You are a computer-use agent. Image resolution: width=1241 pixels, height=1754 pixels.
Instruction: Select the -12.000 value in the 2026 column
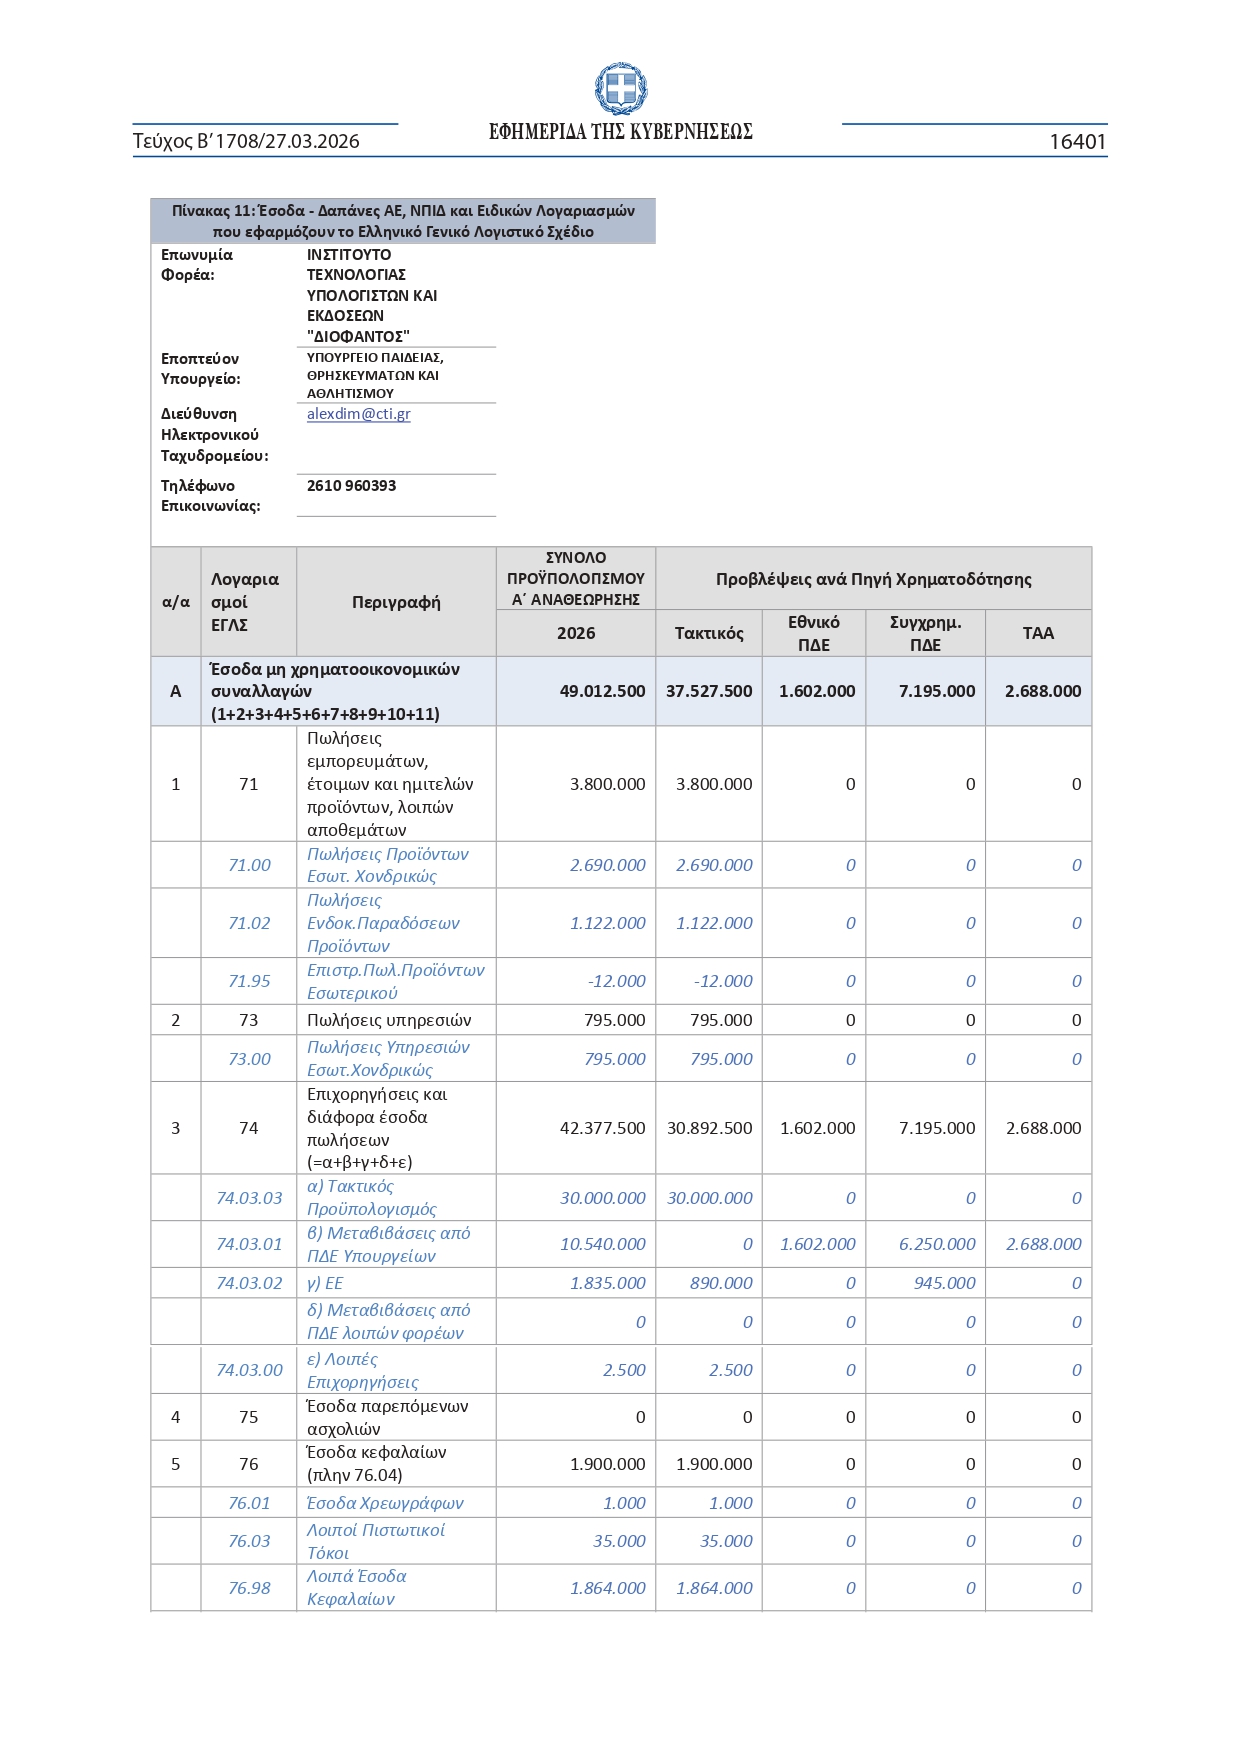[x=616, y=981]
